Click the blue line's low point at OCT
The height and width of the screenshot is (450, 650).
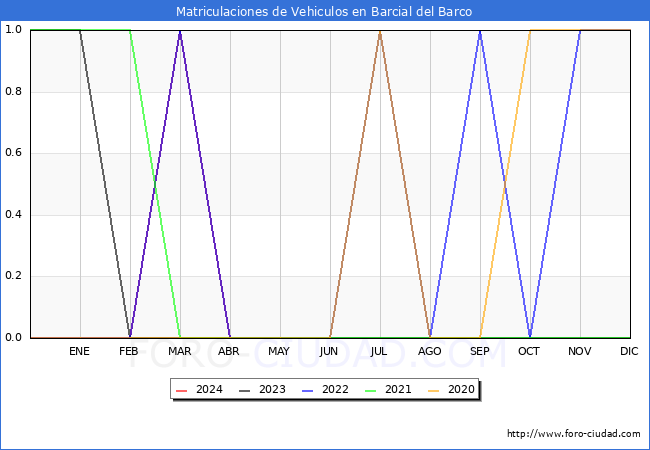[530, 336]
